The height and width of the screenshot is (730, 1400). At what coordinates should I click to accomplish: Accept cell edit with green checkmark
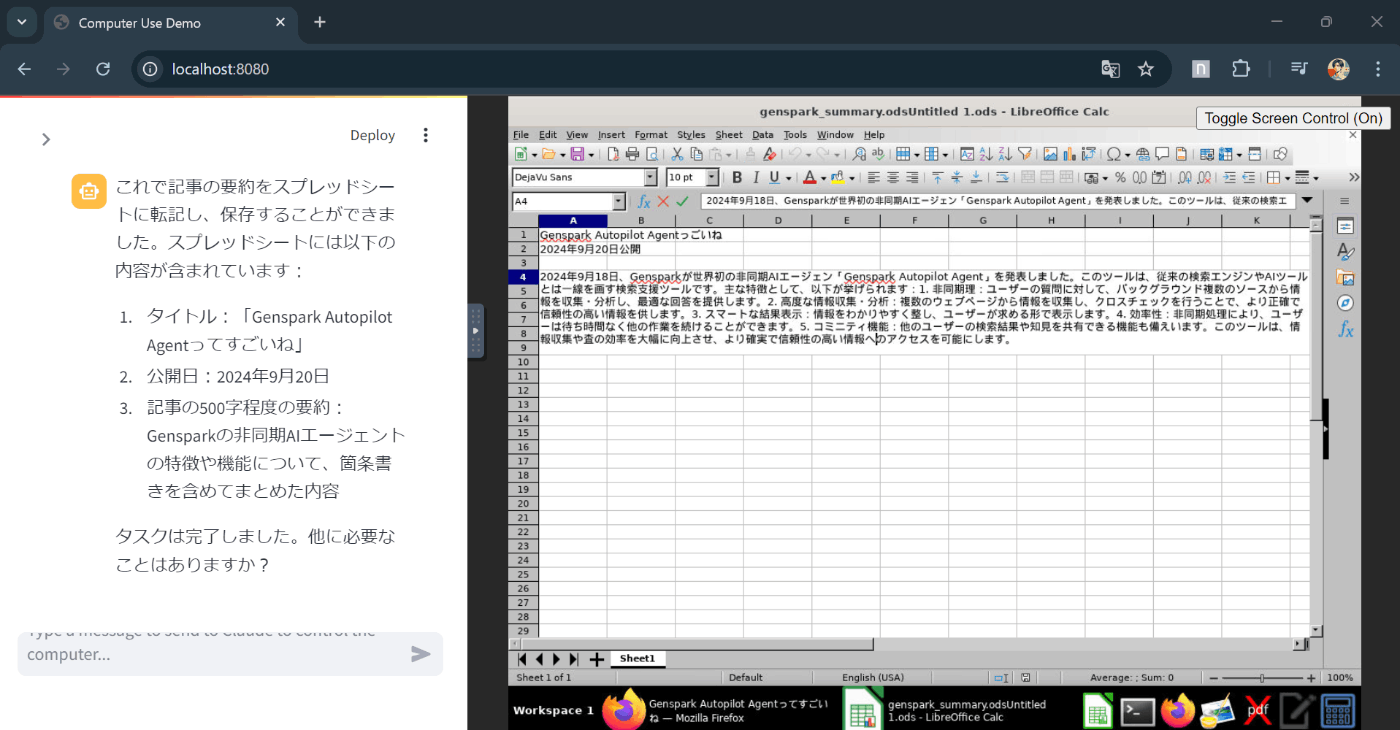tap(682, 201)
